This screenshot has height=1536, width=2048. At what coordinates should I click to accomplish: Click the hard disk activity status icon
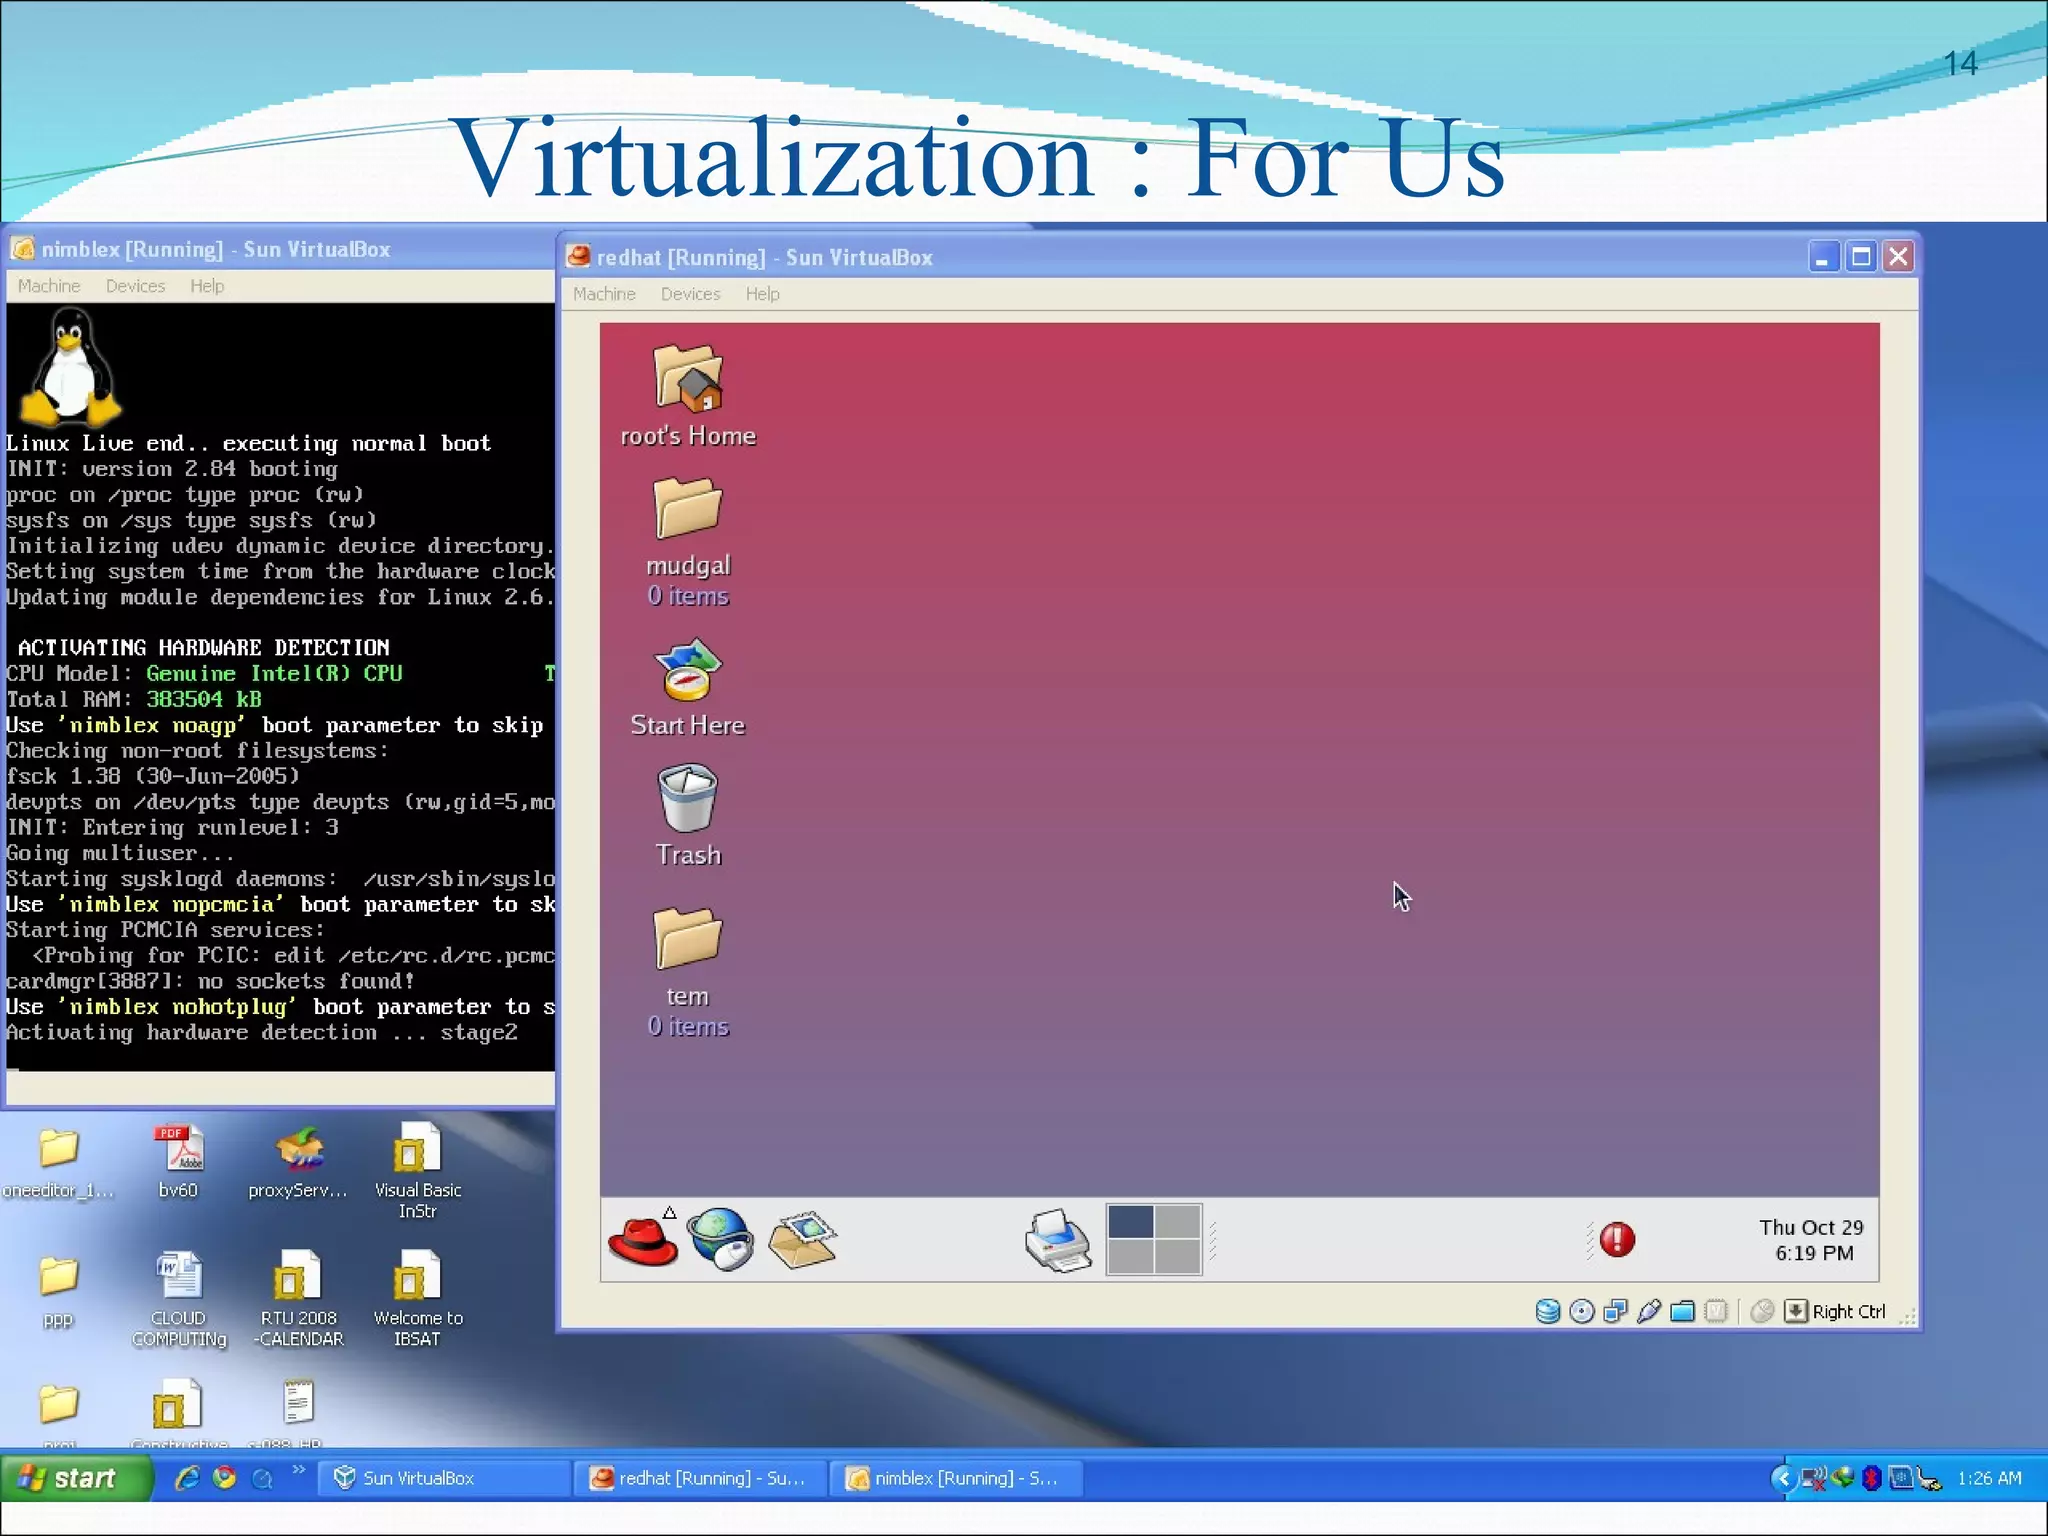point(1548,1311)
